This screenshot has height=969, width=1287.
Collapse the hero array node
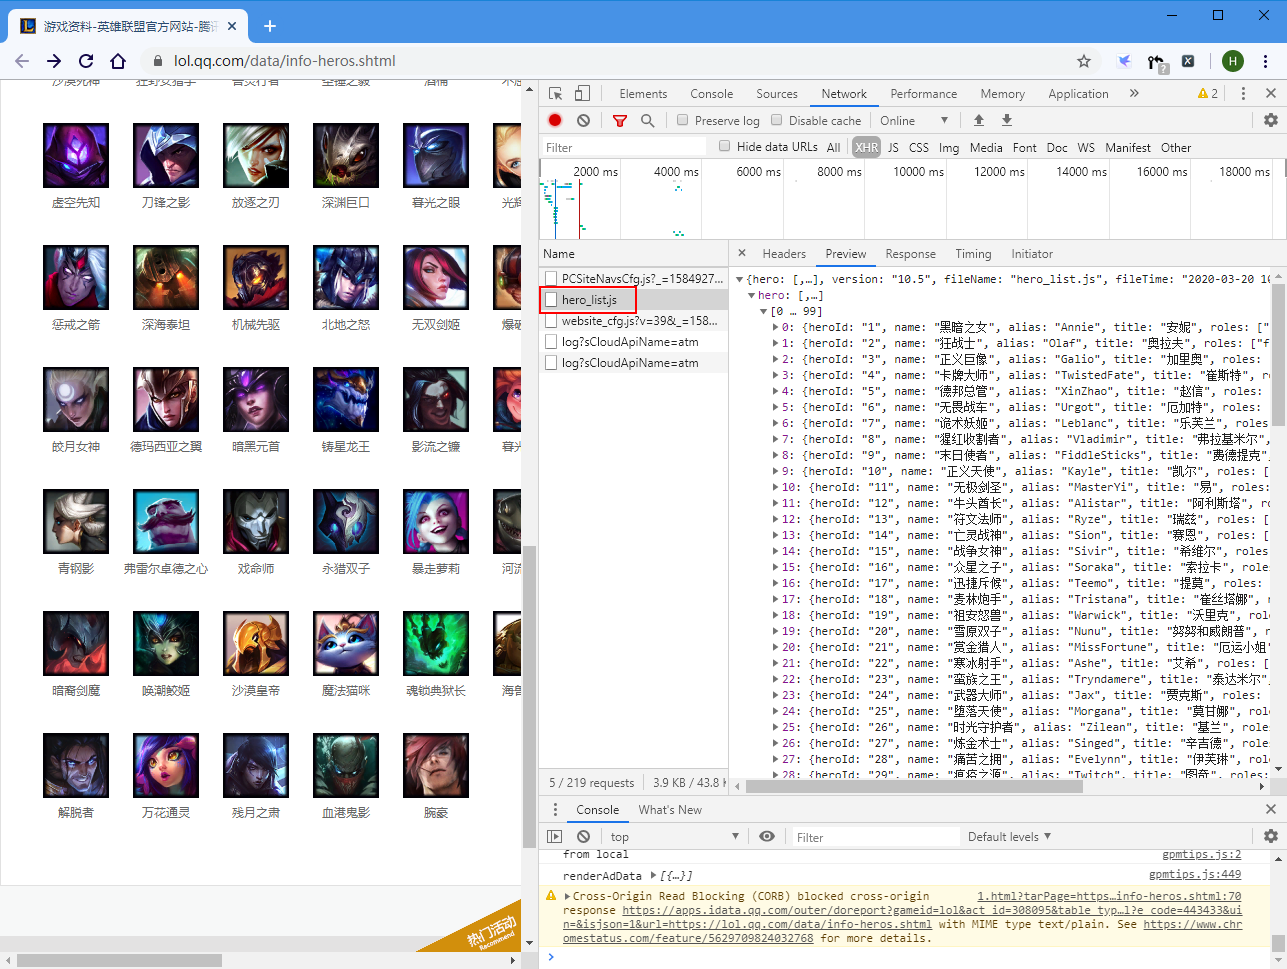coord(752,296)
